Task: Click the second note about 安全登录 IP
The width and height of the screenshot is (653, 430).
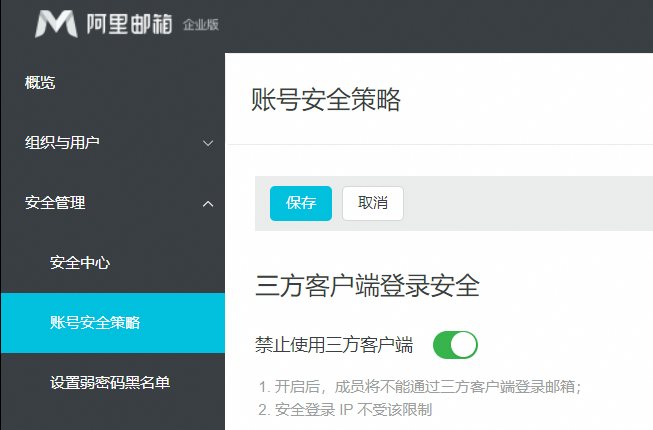Action: point(345,410)
